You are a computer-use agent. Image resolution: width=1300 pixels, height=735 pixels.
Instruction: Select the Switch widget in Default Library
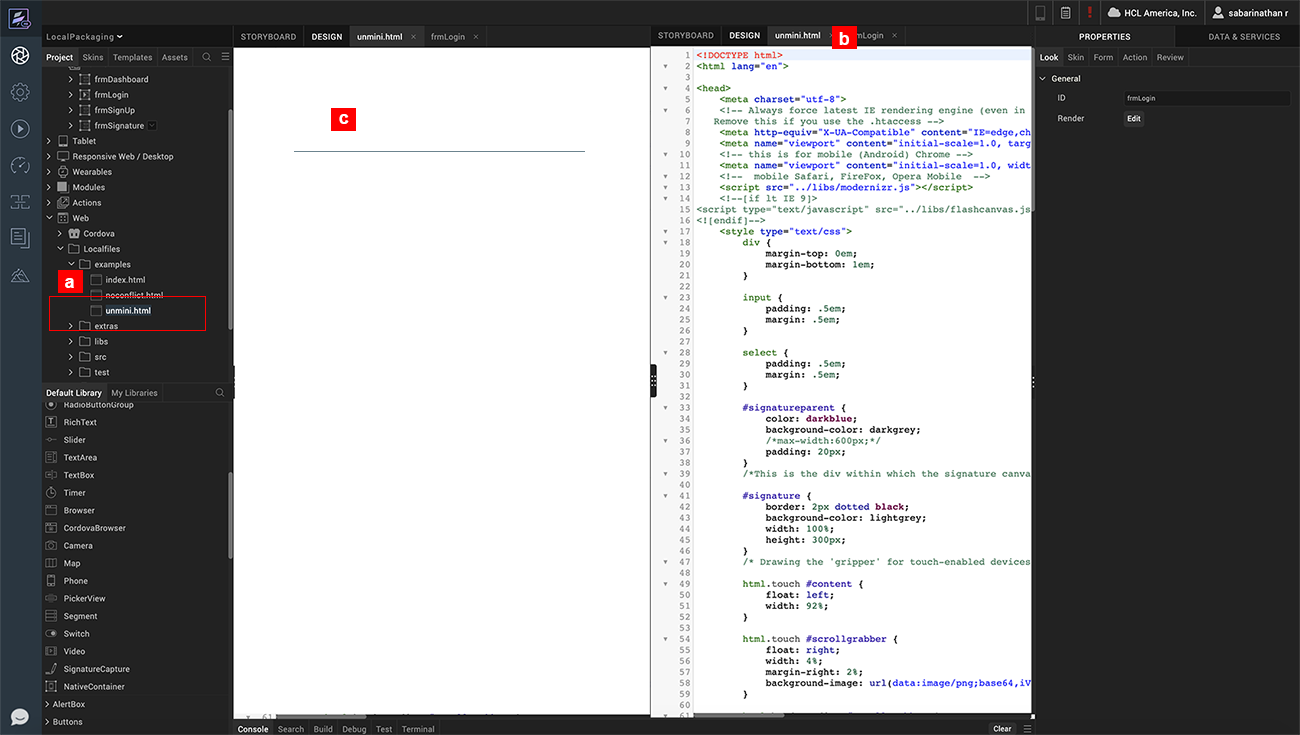click(76, 634)
